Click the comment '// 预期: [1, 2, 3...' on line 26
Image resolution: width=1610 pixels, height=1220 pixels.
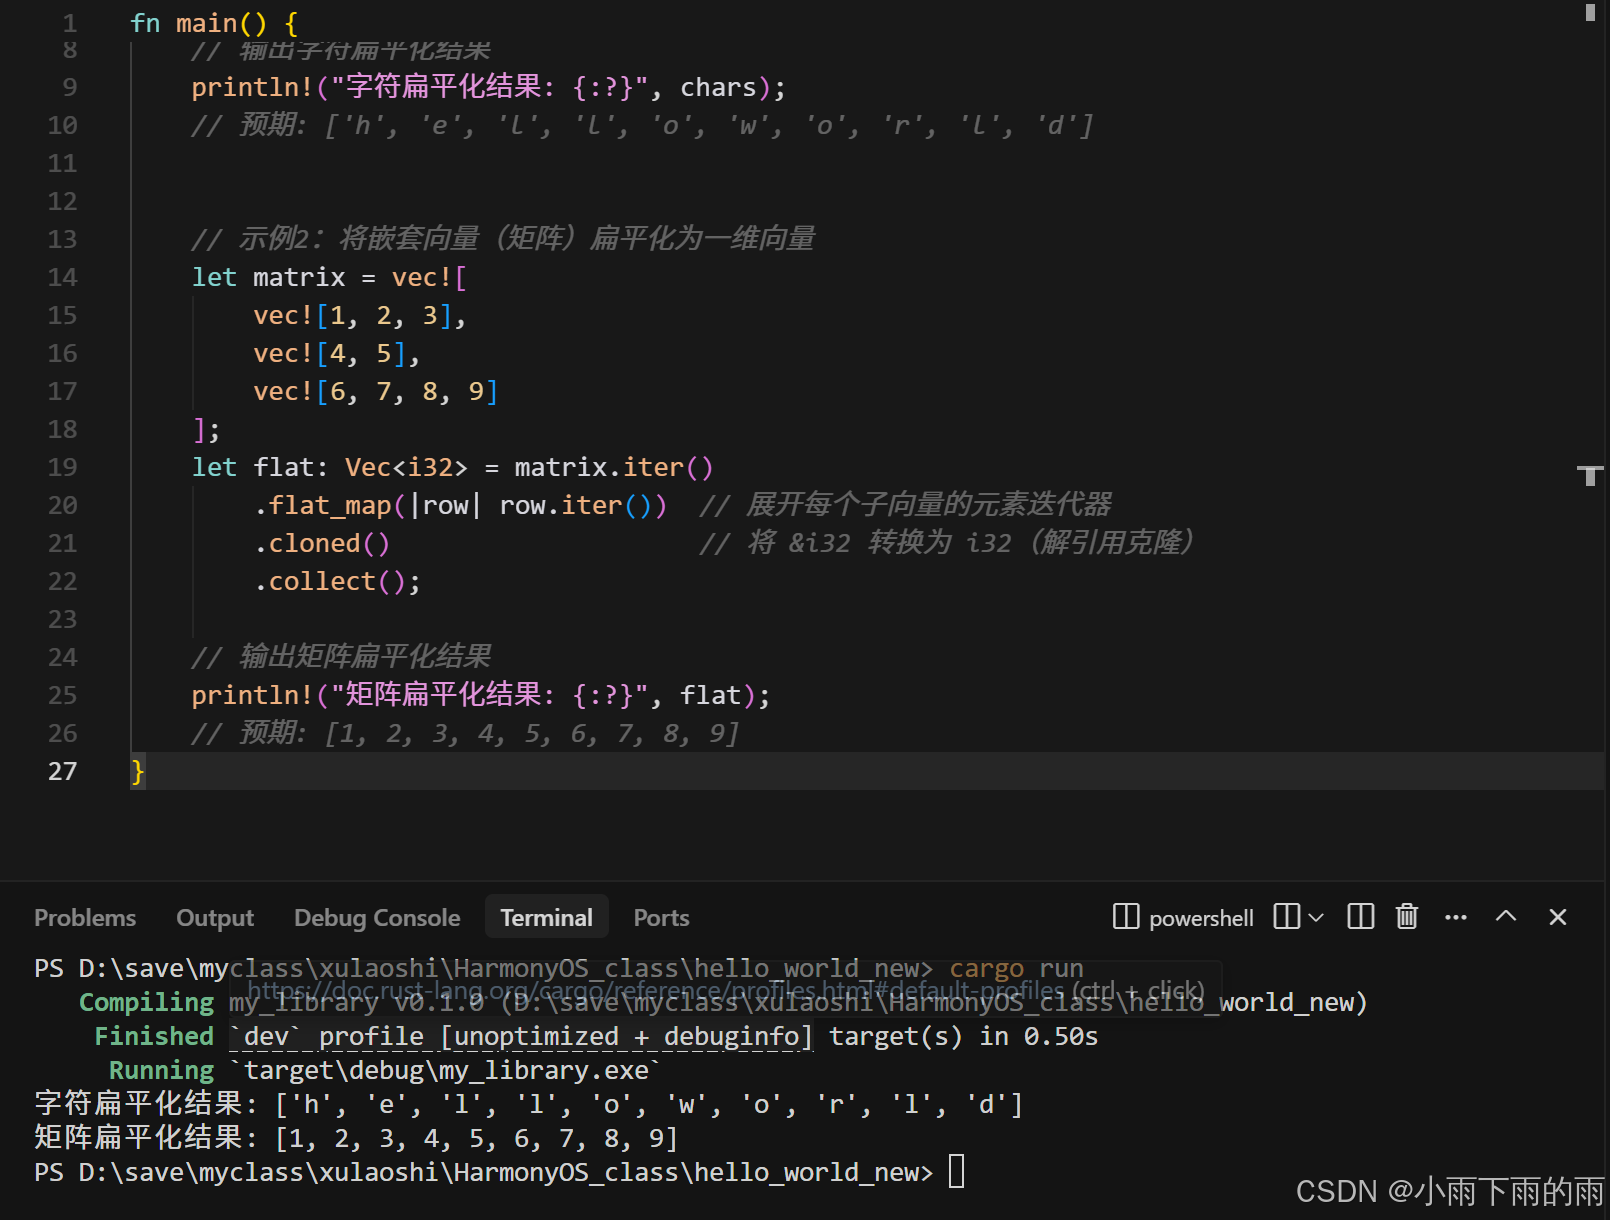click(465, 733)
